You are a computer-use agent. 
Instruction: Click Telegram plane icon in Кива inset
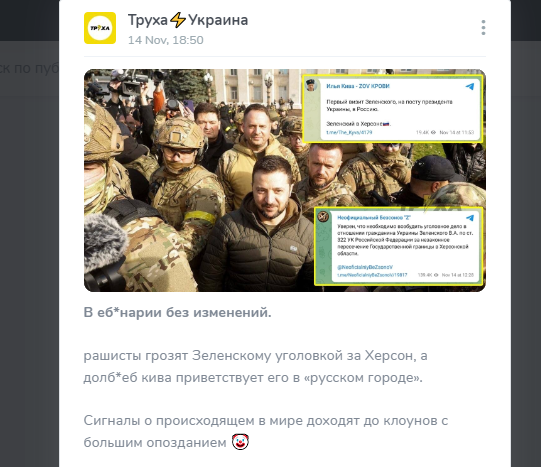pos(470,86)
